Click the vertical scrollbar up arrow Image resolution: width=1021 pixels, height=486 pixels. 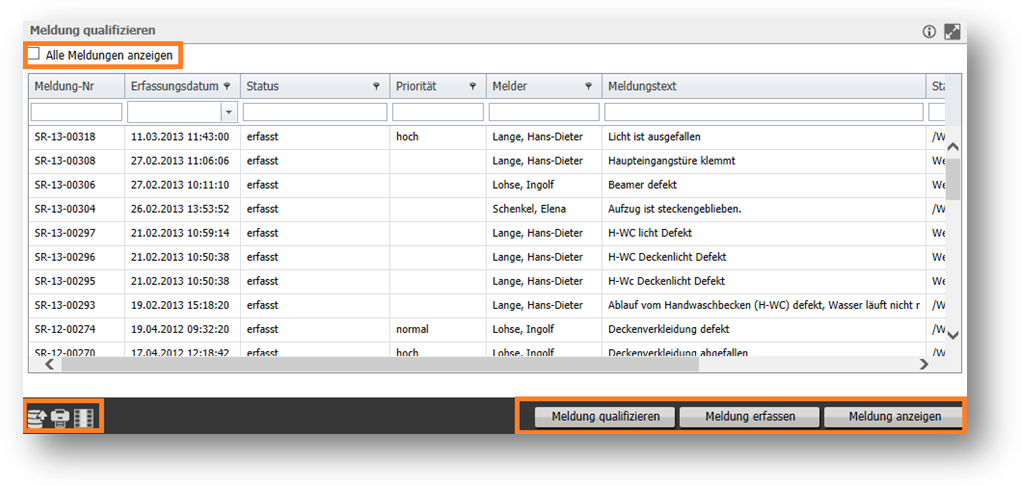[953, 147]
